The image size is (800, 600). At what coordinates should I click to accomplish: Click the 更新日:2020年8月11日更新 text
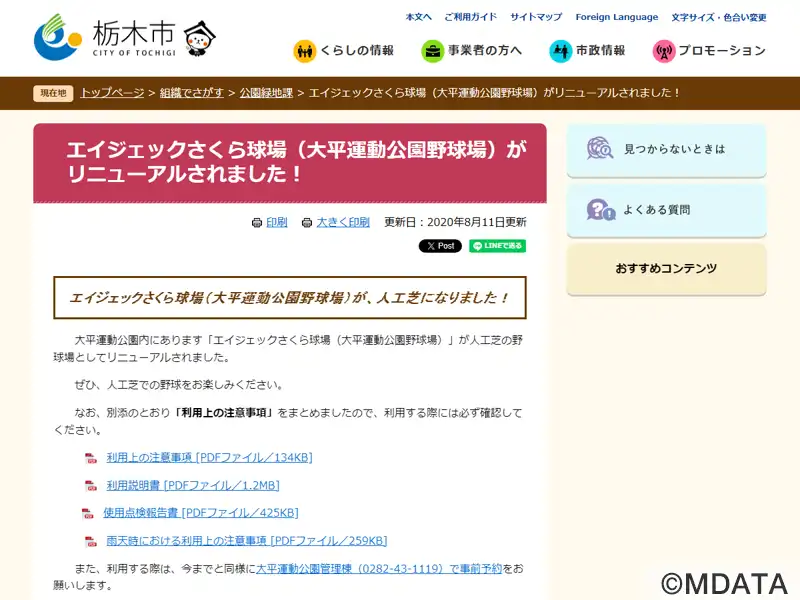pos(455,222)
